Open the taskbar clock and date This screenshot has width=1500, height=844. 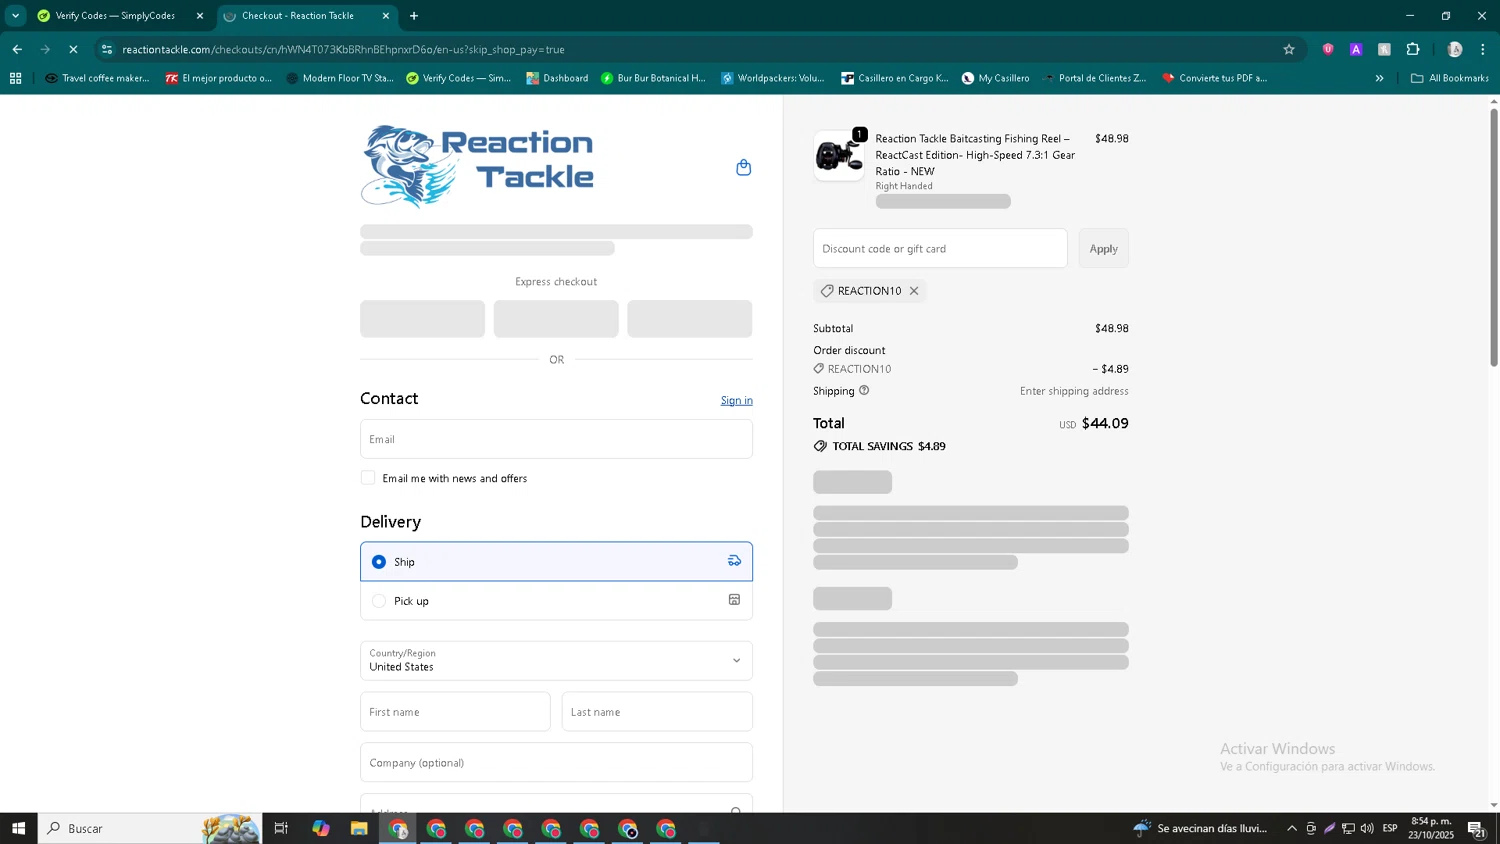tap(1431, 828)
